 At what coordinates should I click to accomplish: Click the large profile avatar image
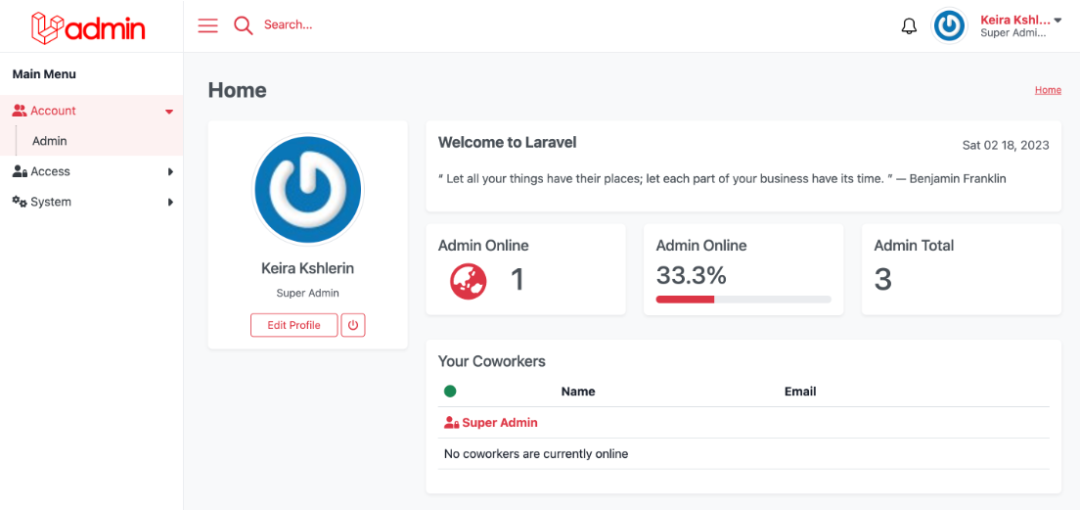(308, 190)
